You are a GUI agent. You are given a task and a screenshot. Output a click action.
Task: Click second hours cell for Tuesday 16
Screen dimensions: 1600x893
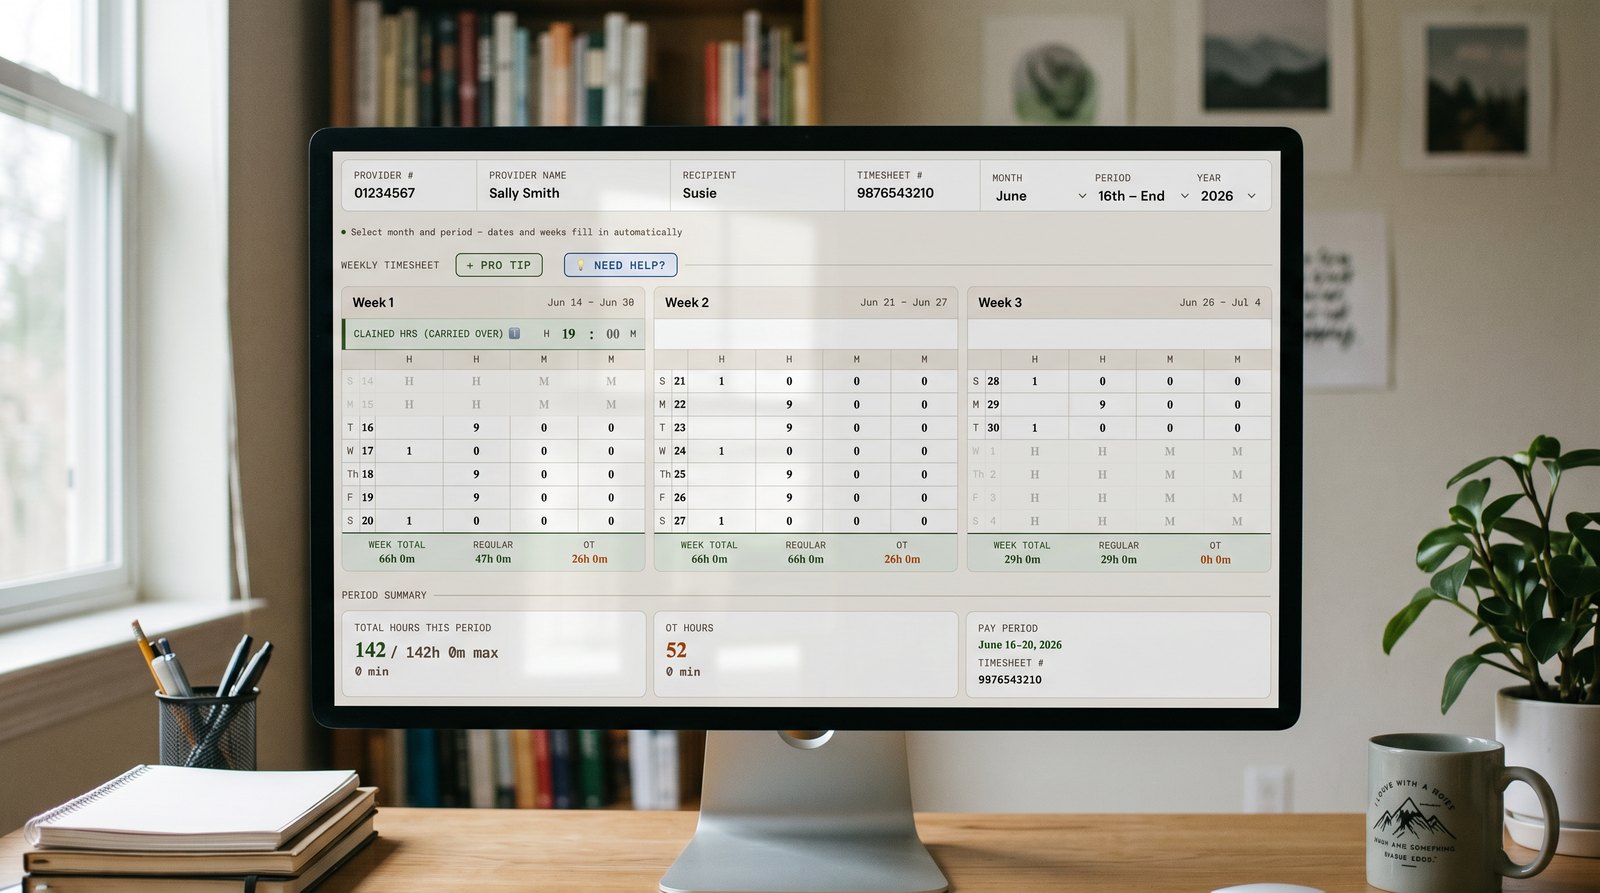(476, 428)
